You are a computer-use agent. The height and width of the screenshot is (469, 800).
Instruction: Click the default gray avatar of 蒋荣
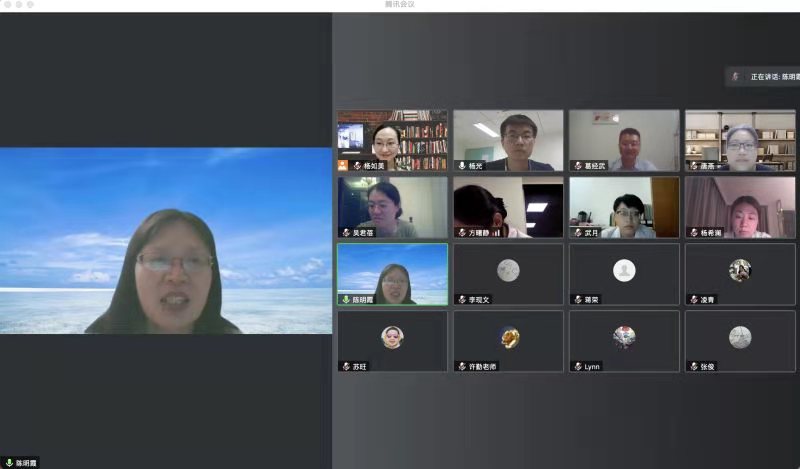point(624,270)
